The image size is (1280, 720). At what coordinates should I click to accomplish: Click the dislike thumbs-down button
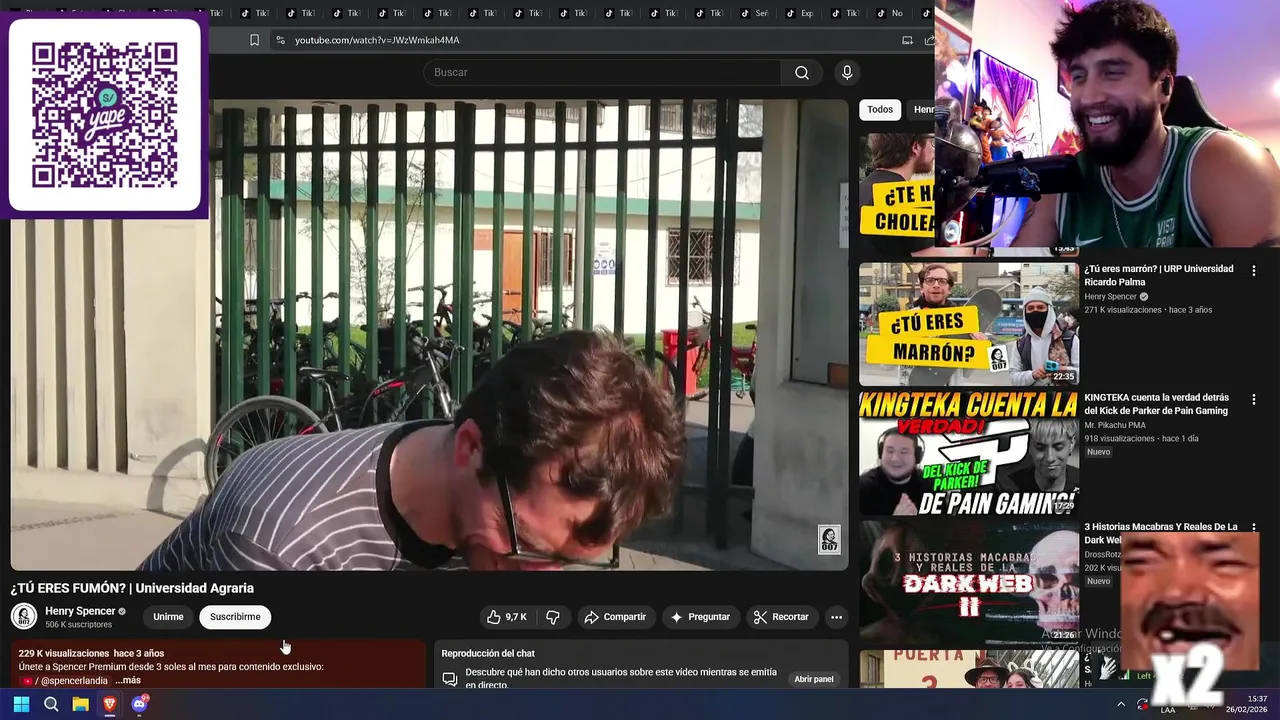pos(553,617)
